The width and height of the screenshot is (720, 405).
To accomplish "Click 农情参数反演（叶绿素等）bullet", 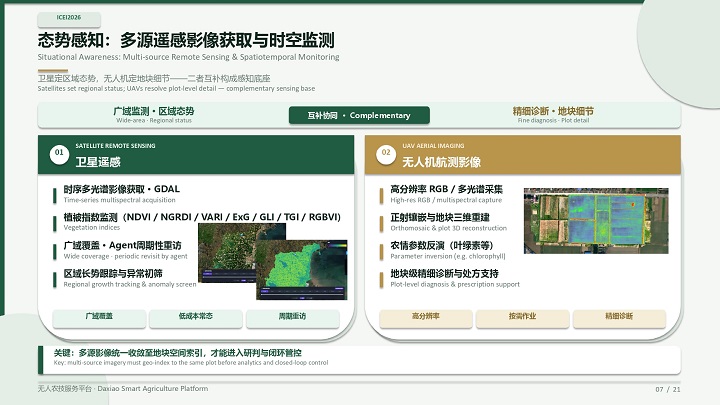I will (442, 245).
